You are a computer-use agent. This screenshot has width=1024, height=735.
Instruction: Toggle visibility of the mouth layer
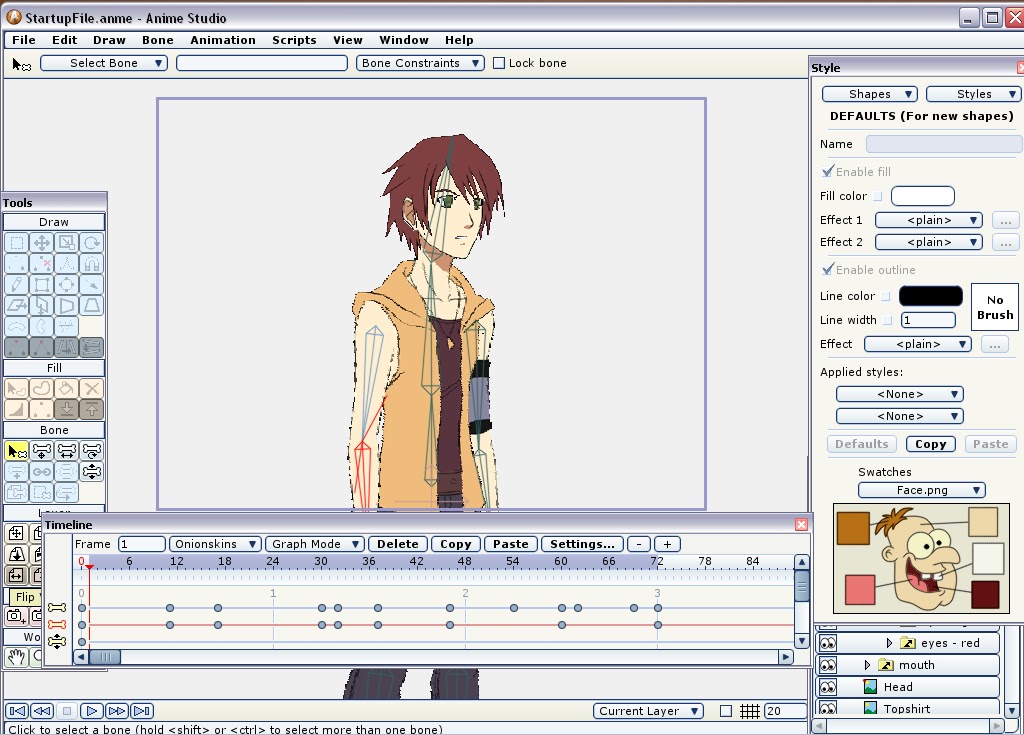point(828,665)
